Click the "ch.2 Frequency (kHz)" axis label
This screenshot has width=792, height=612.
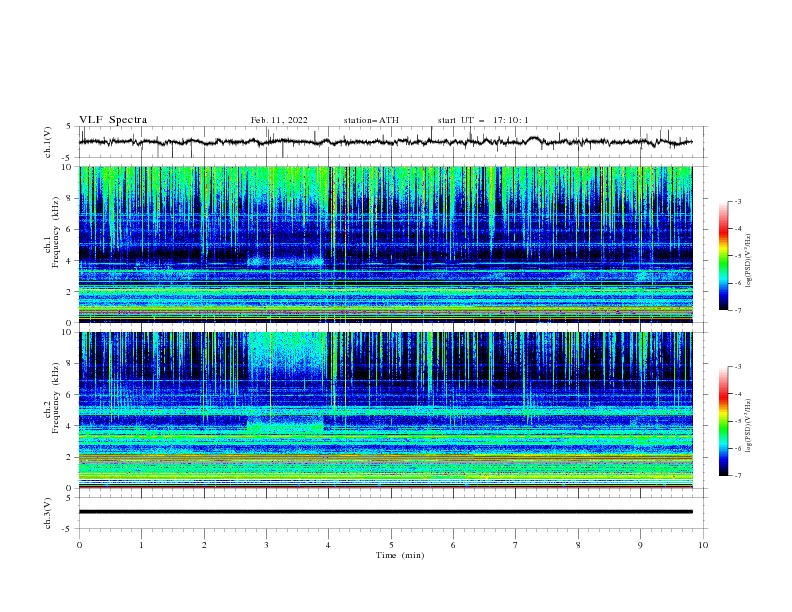tap(52, 398)
